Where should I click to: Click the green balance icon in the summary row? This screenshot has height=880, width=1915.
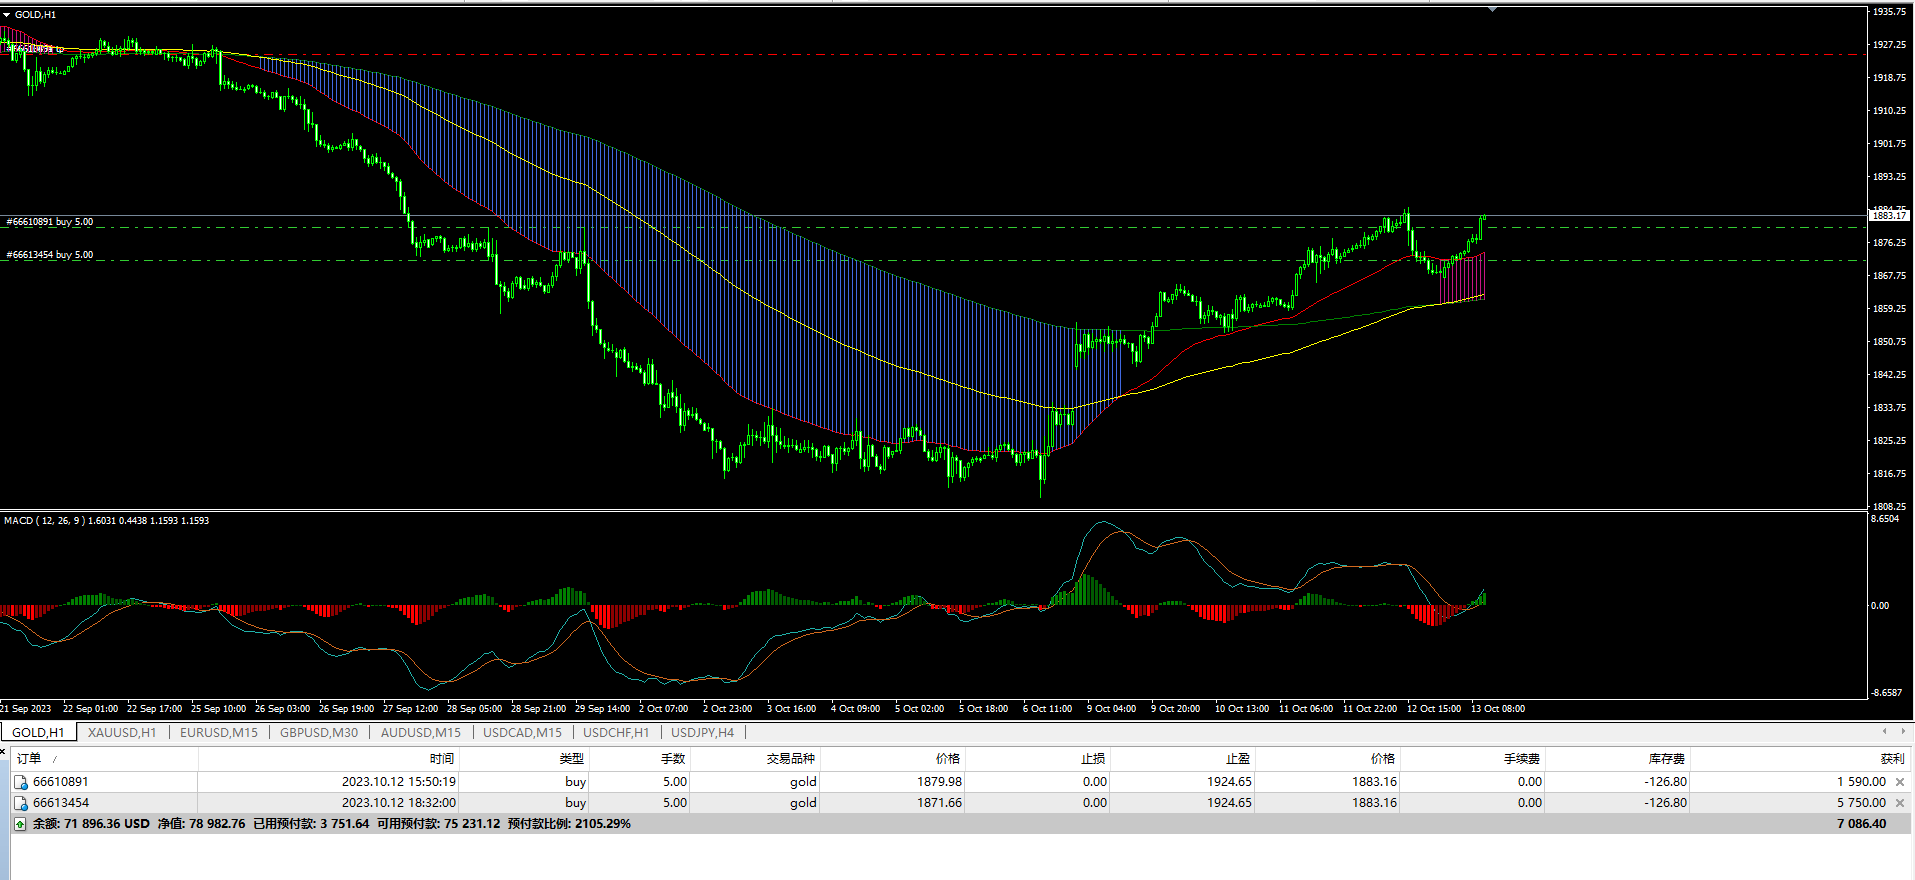pyautogui.click(x=20, y=824)
